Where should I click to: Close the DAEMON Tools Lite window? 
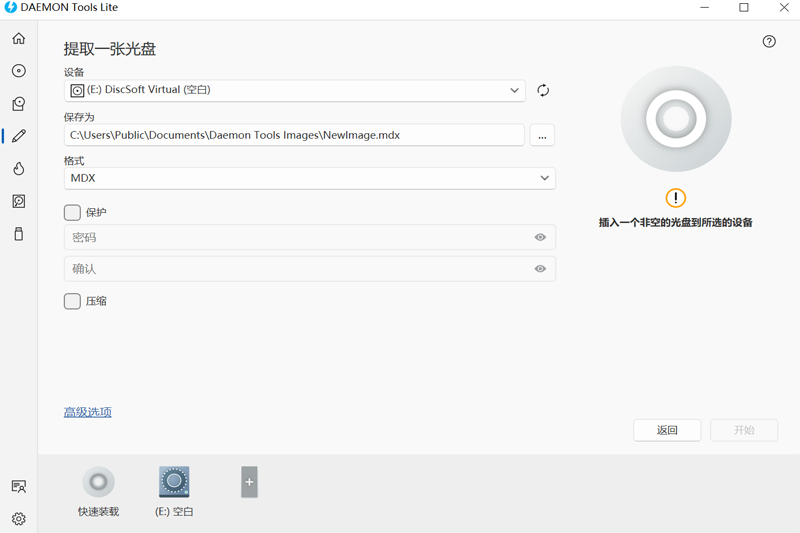point(784,7)
